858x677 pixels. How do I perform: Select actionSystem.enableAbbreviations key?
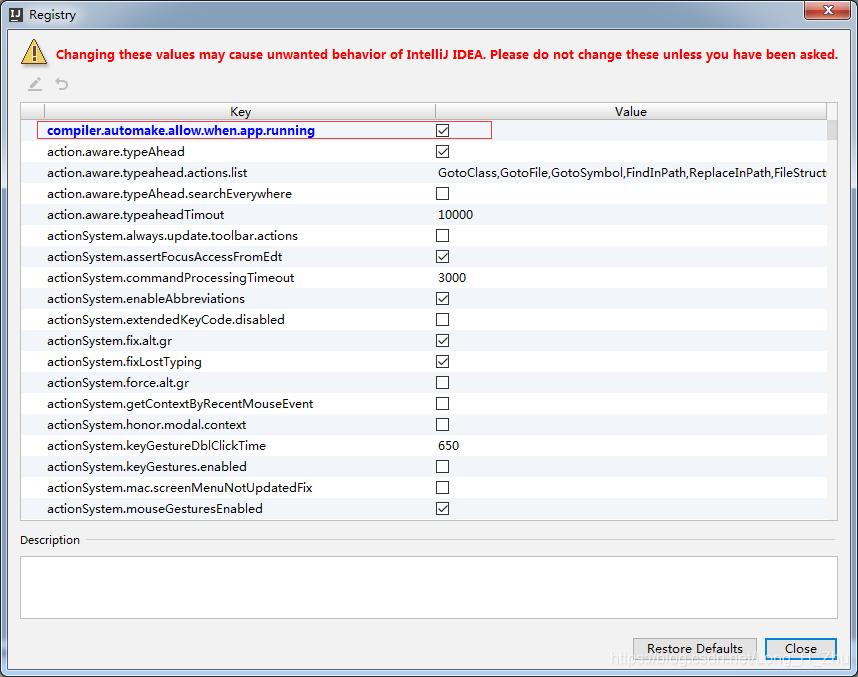pyautogui.click(x=146, y=298)
